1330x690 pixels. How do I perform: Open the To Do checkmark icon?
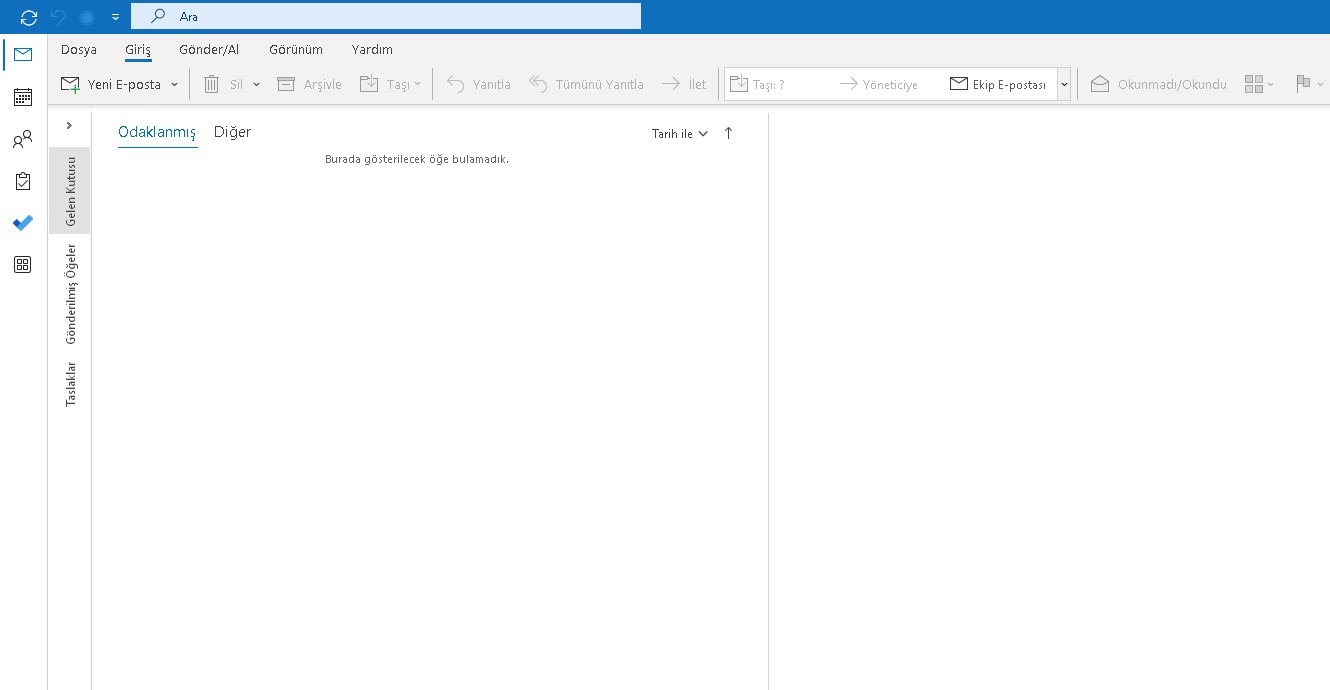point(22,223)
